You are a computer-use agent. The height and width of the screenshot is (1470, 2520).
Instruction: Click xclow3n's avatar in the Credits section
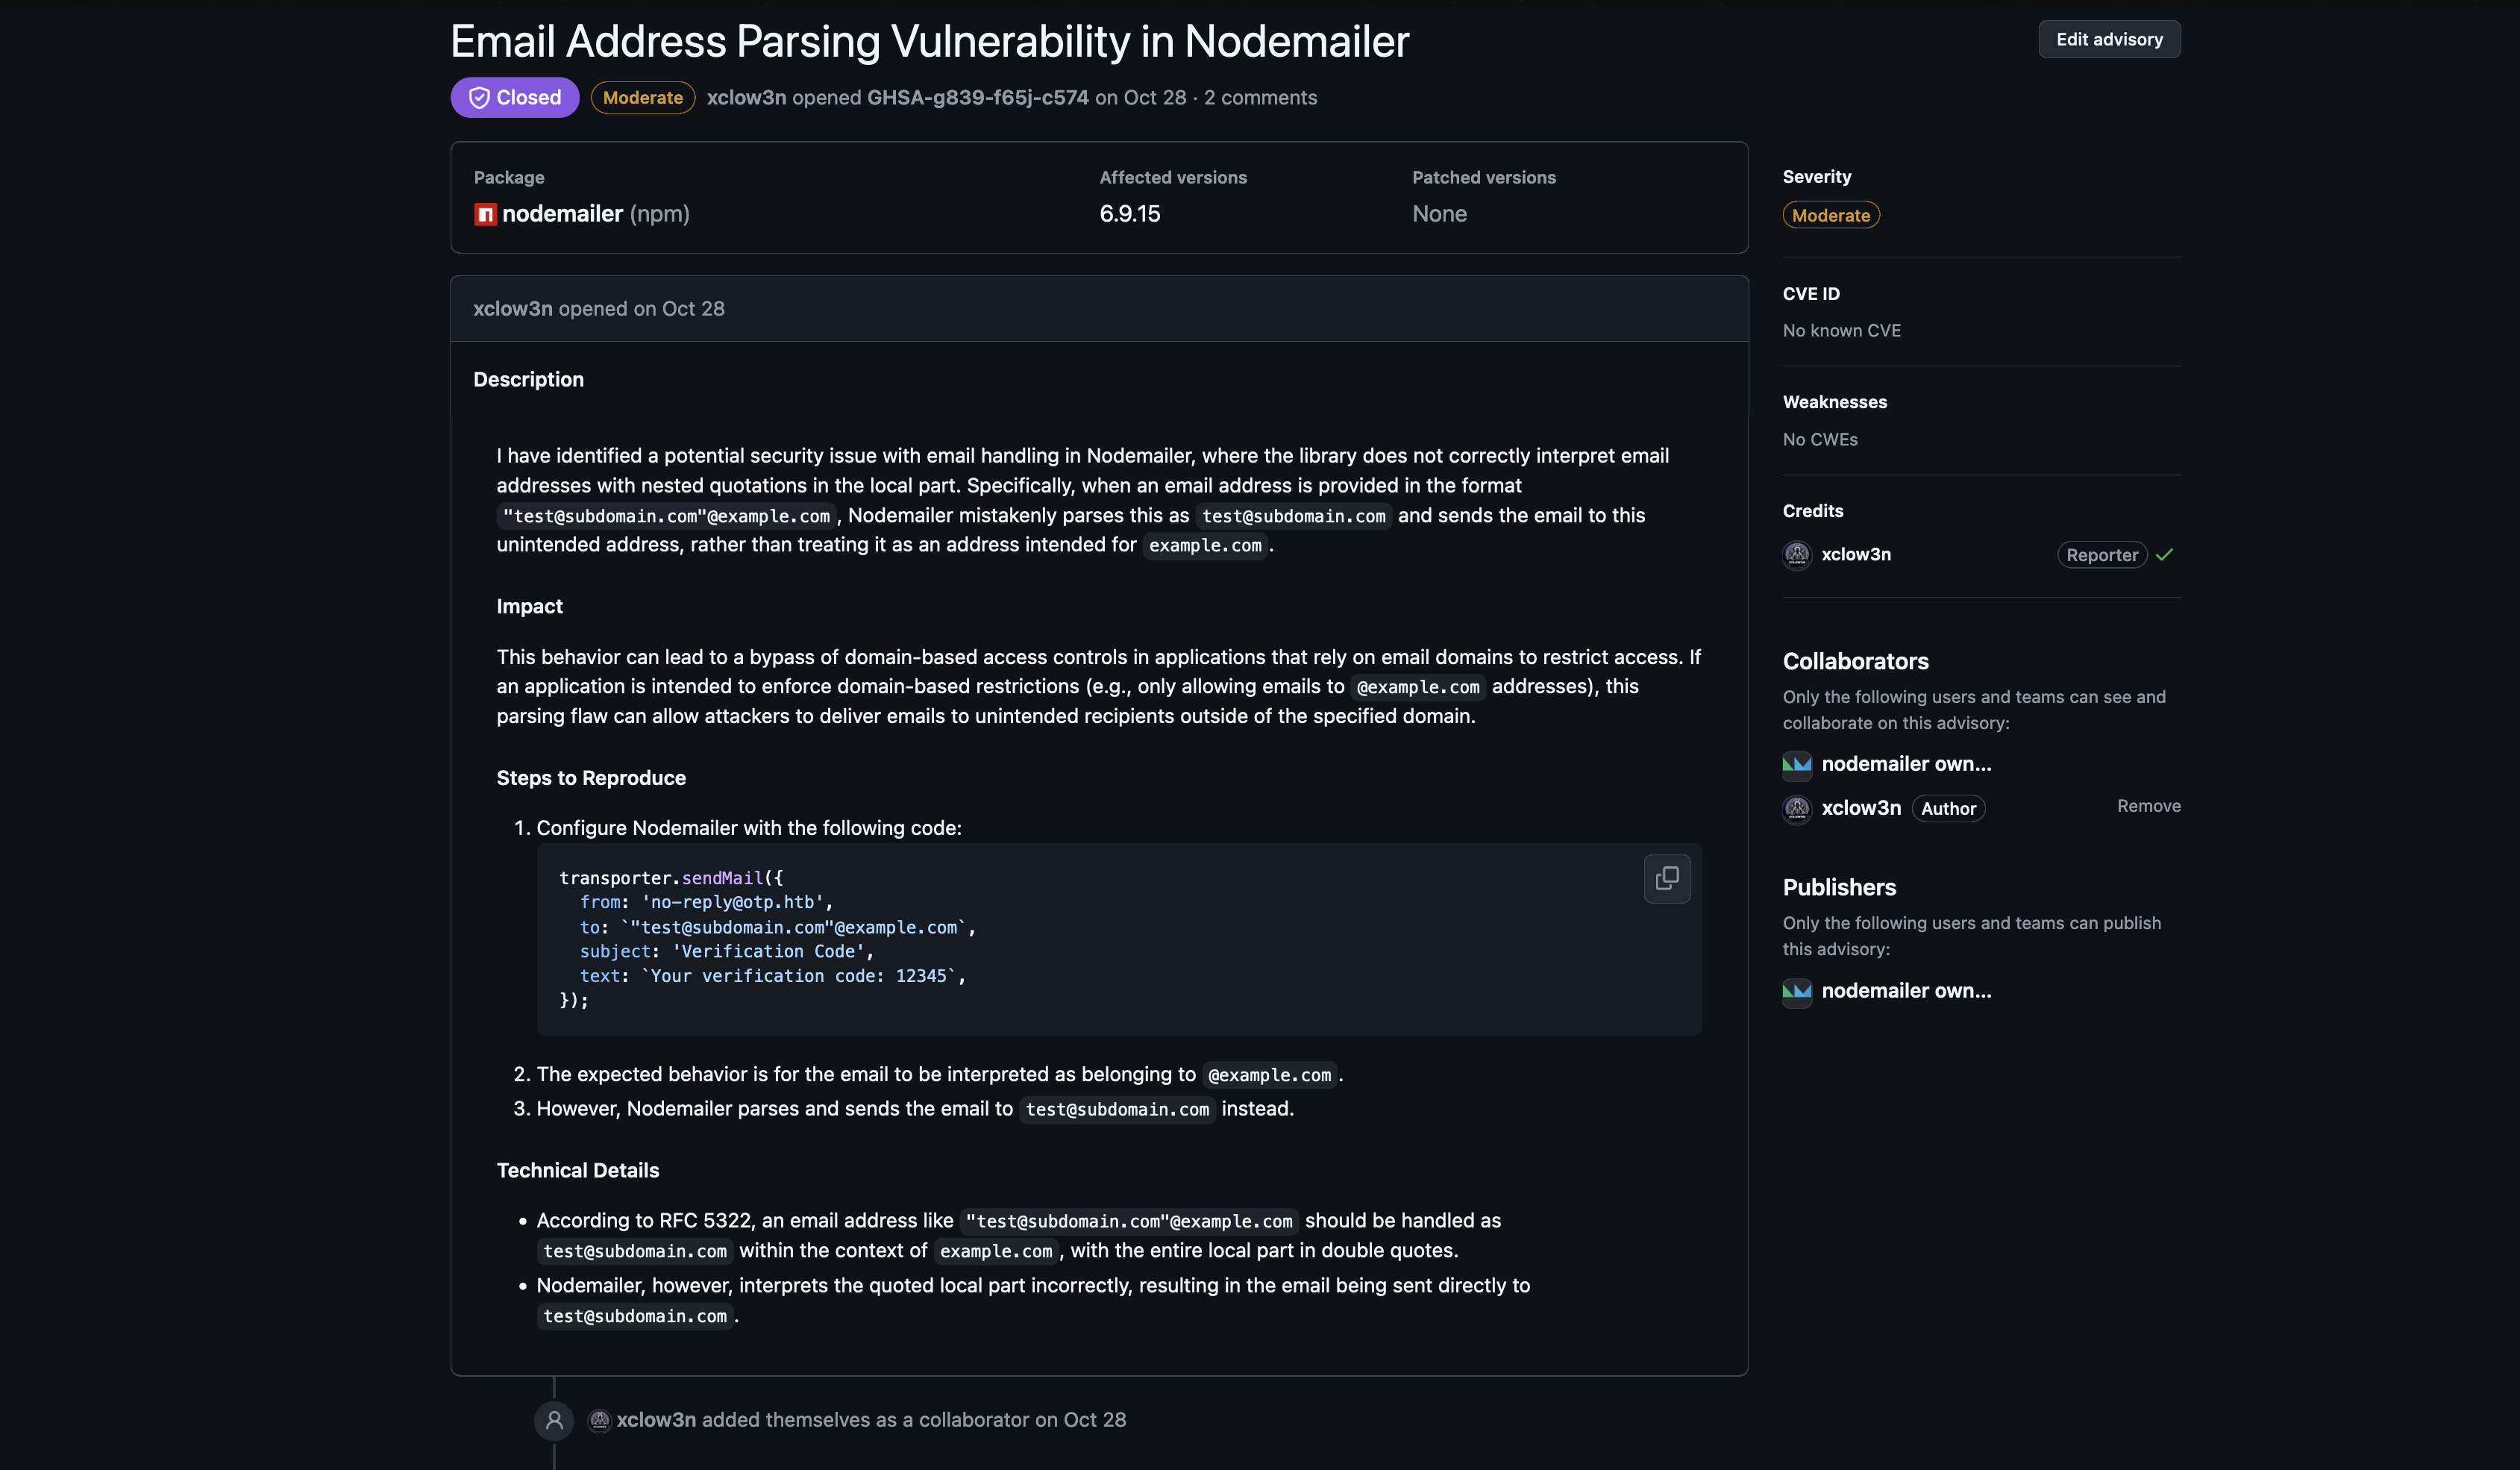tap(1797, 554)
